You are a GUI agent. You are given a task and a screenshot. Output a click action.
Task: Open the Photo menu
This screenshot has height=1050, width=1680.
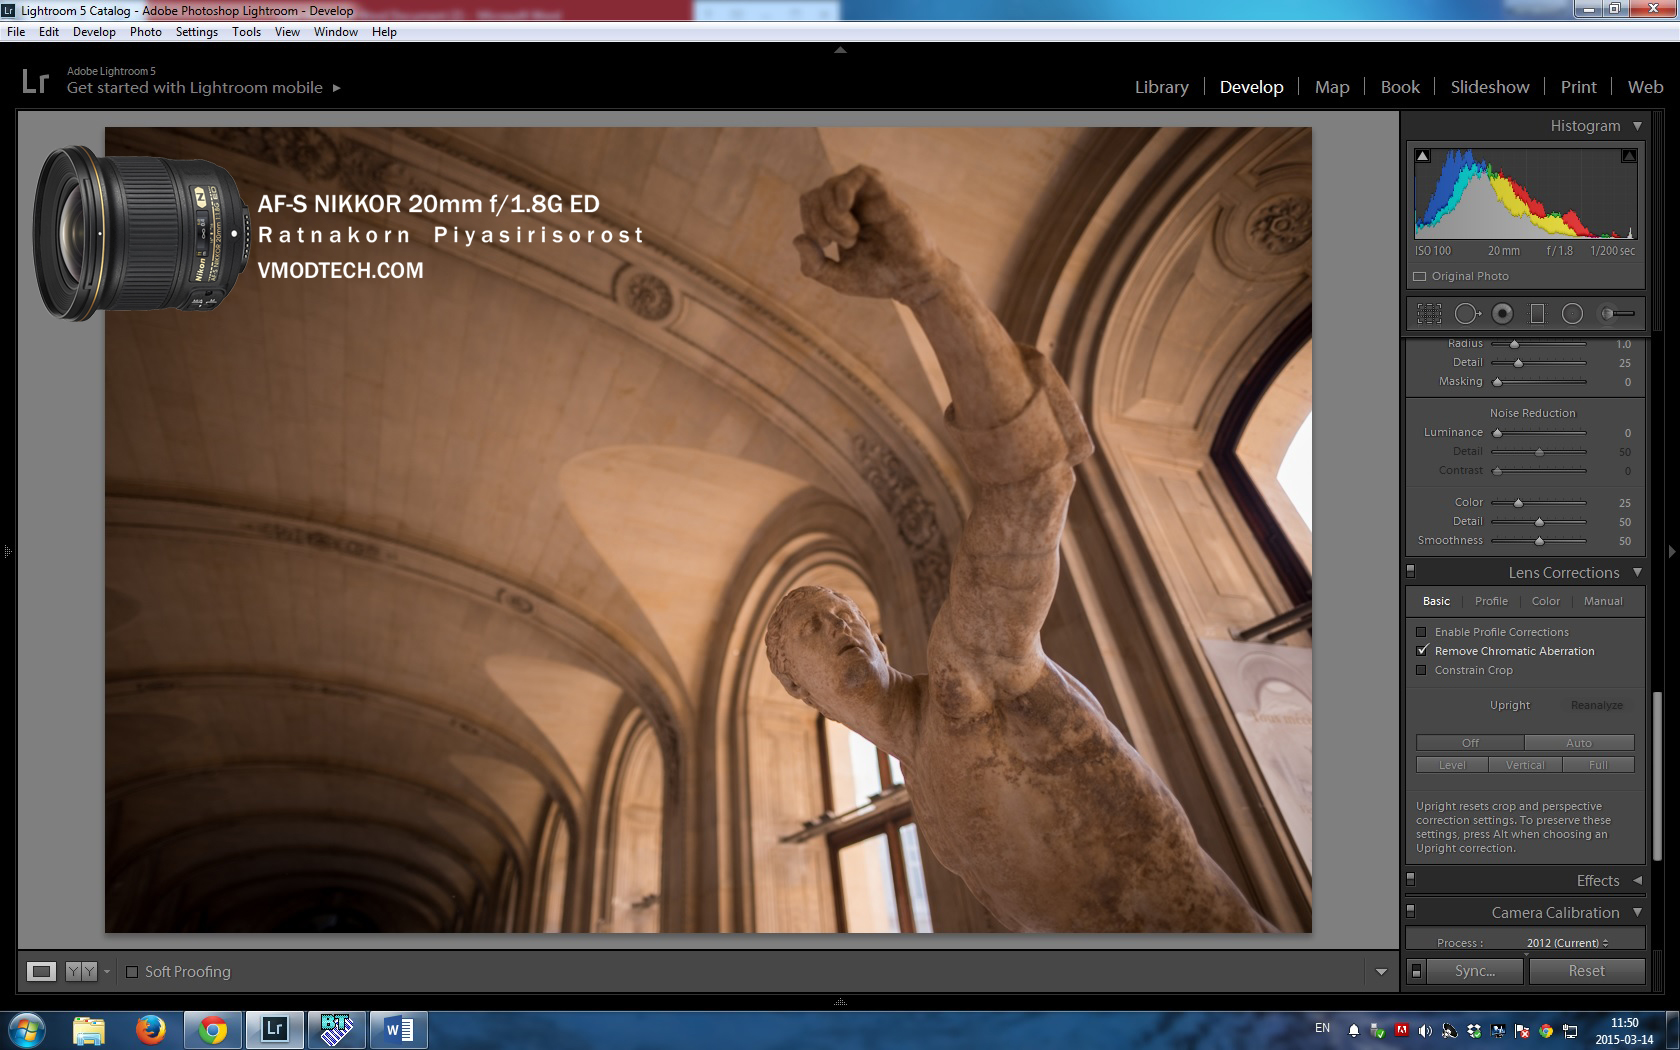point(145,32)
